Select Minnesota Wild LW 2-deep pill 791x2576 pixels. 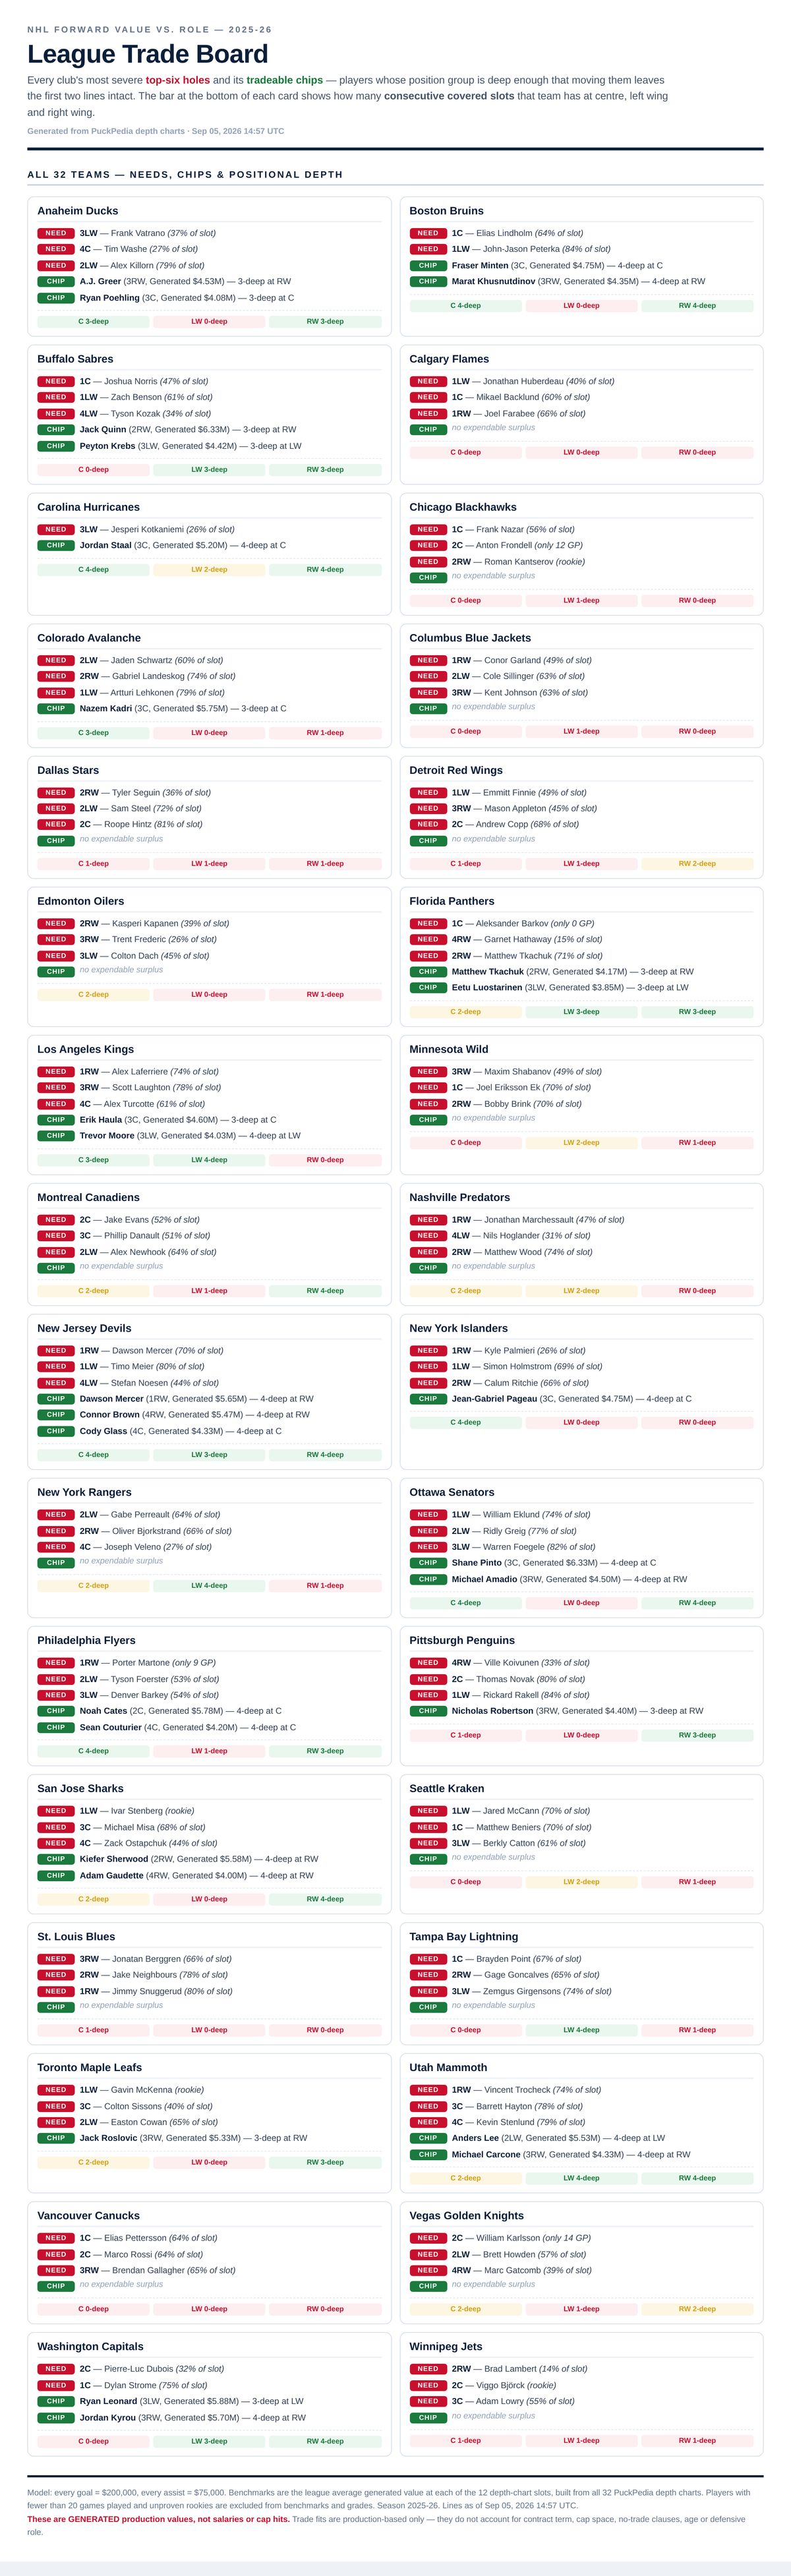tap(581, 1142)
